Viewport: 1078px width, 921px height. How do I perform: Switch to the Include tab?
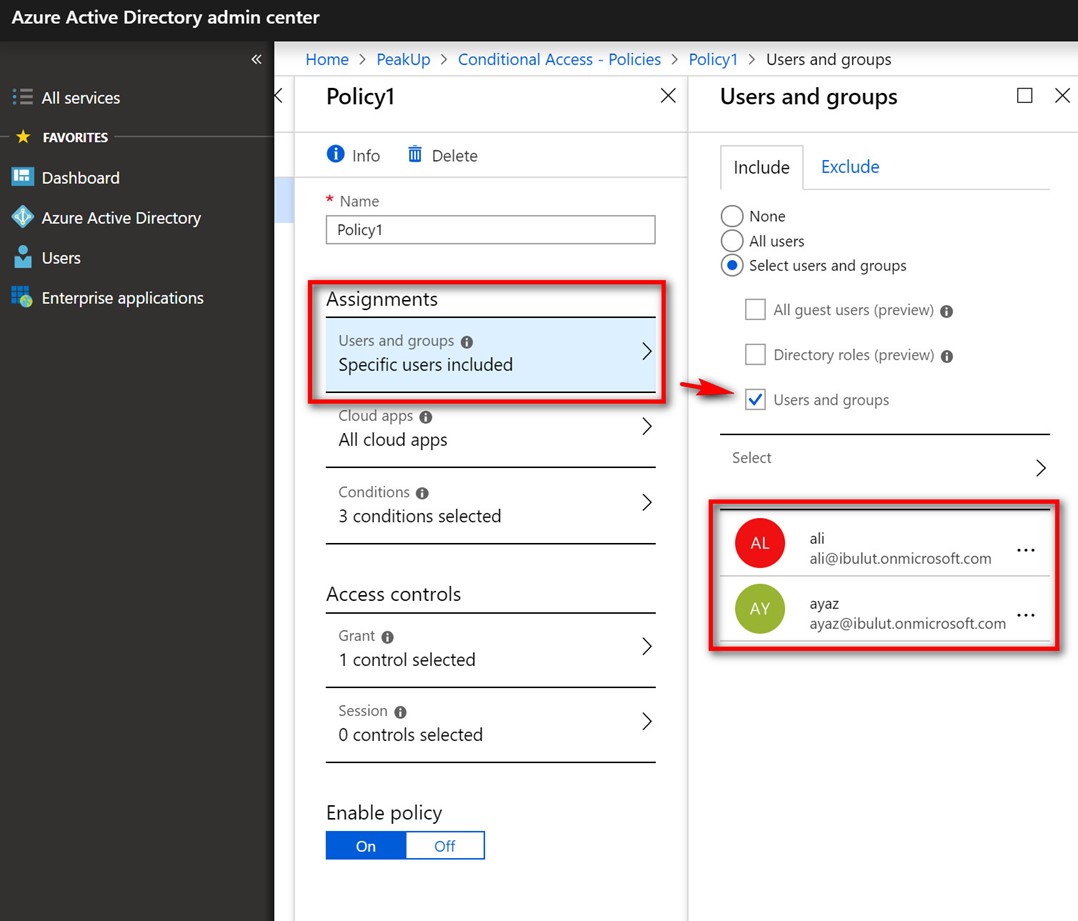click(761, 167)
